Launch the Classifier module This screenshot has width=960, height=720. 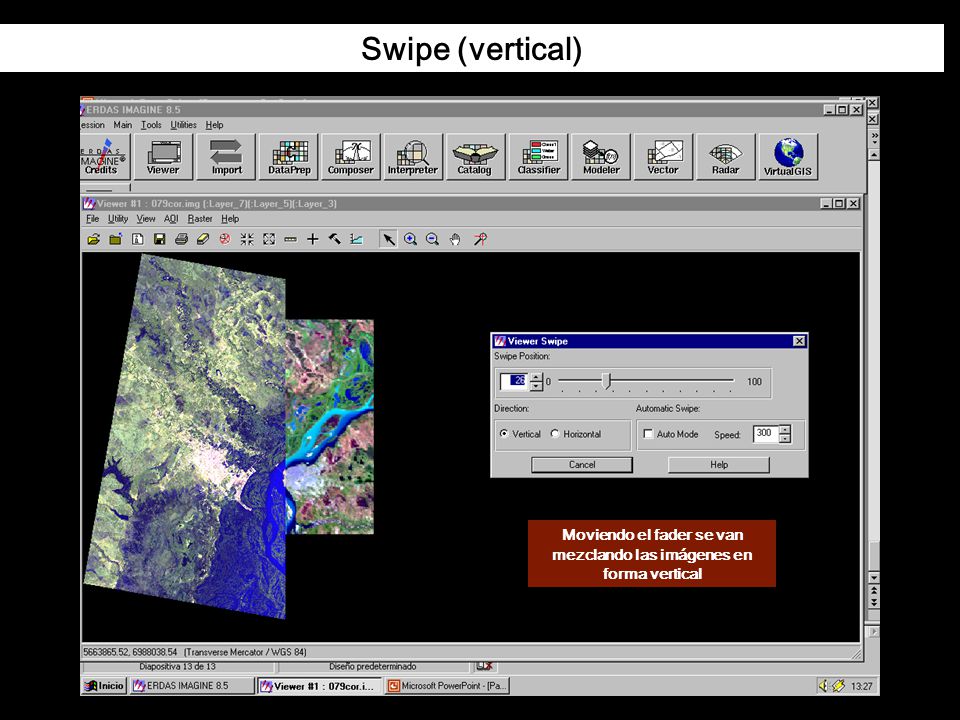coord(539,157)
